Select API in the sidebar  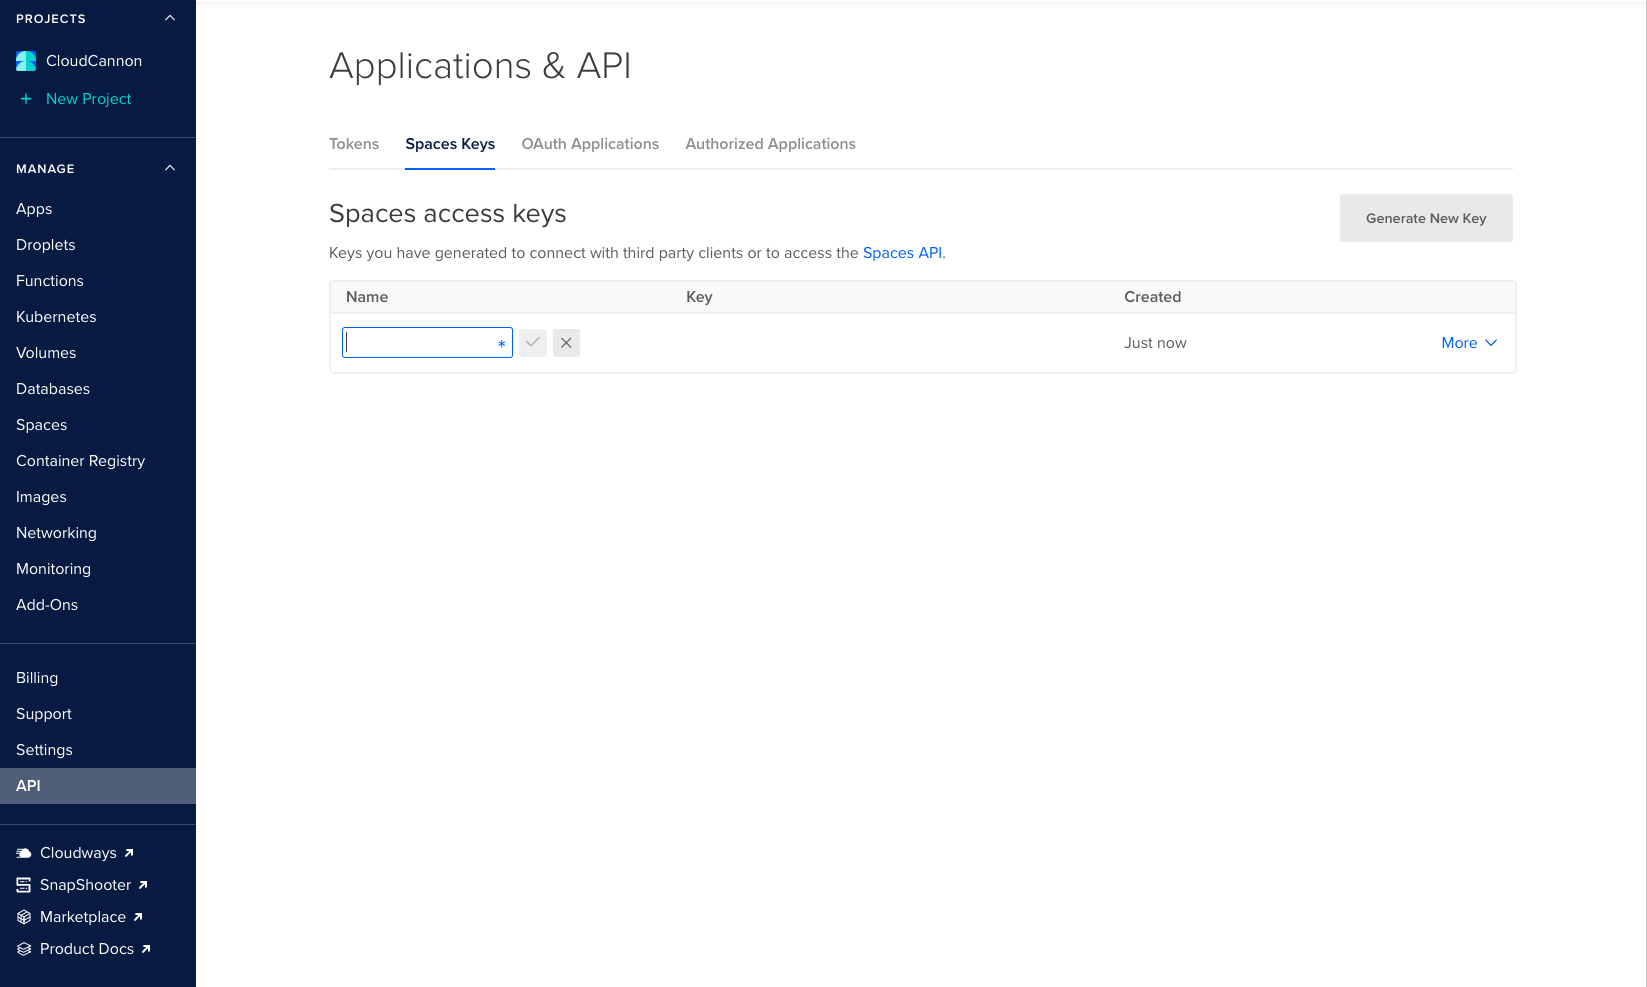28,786
